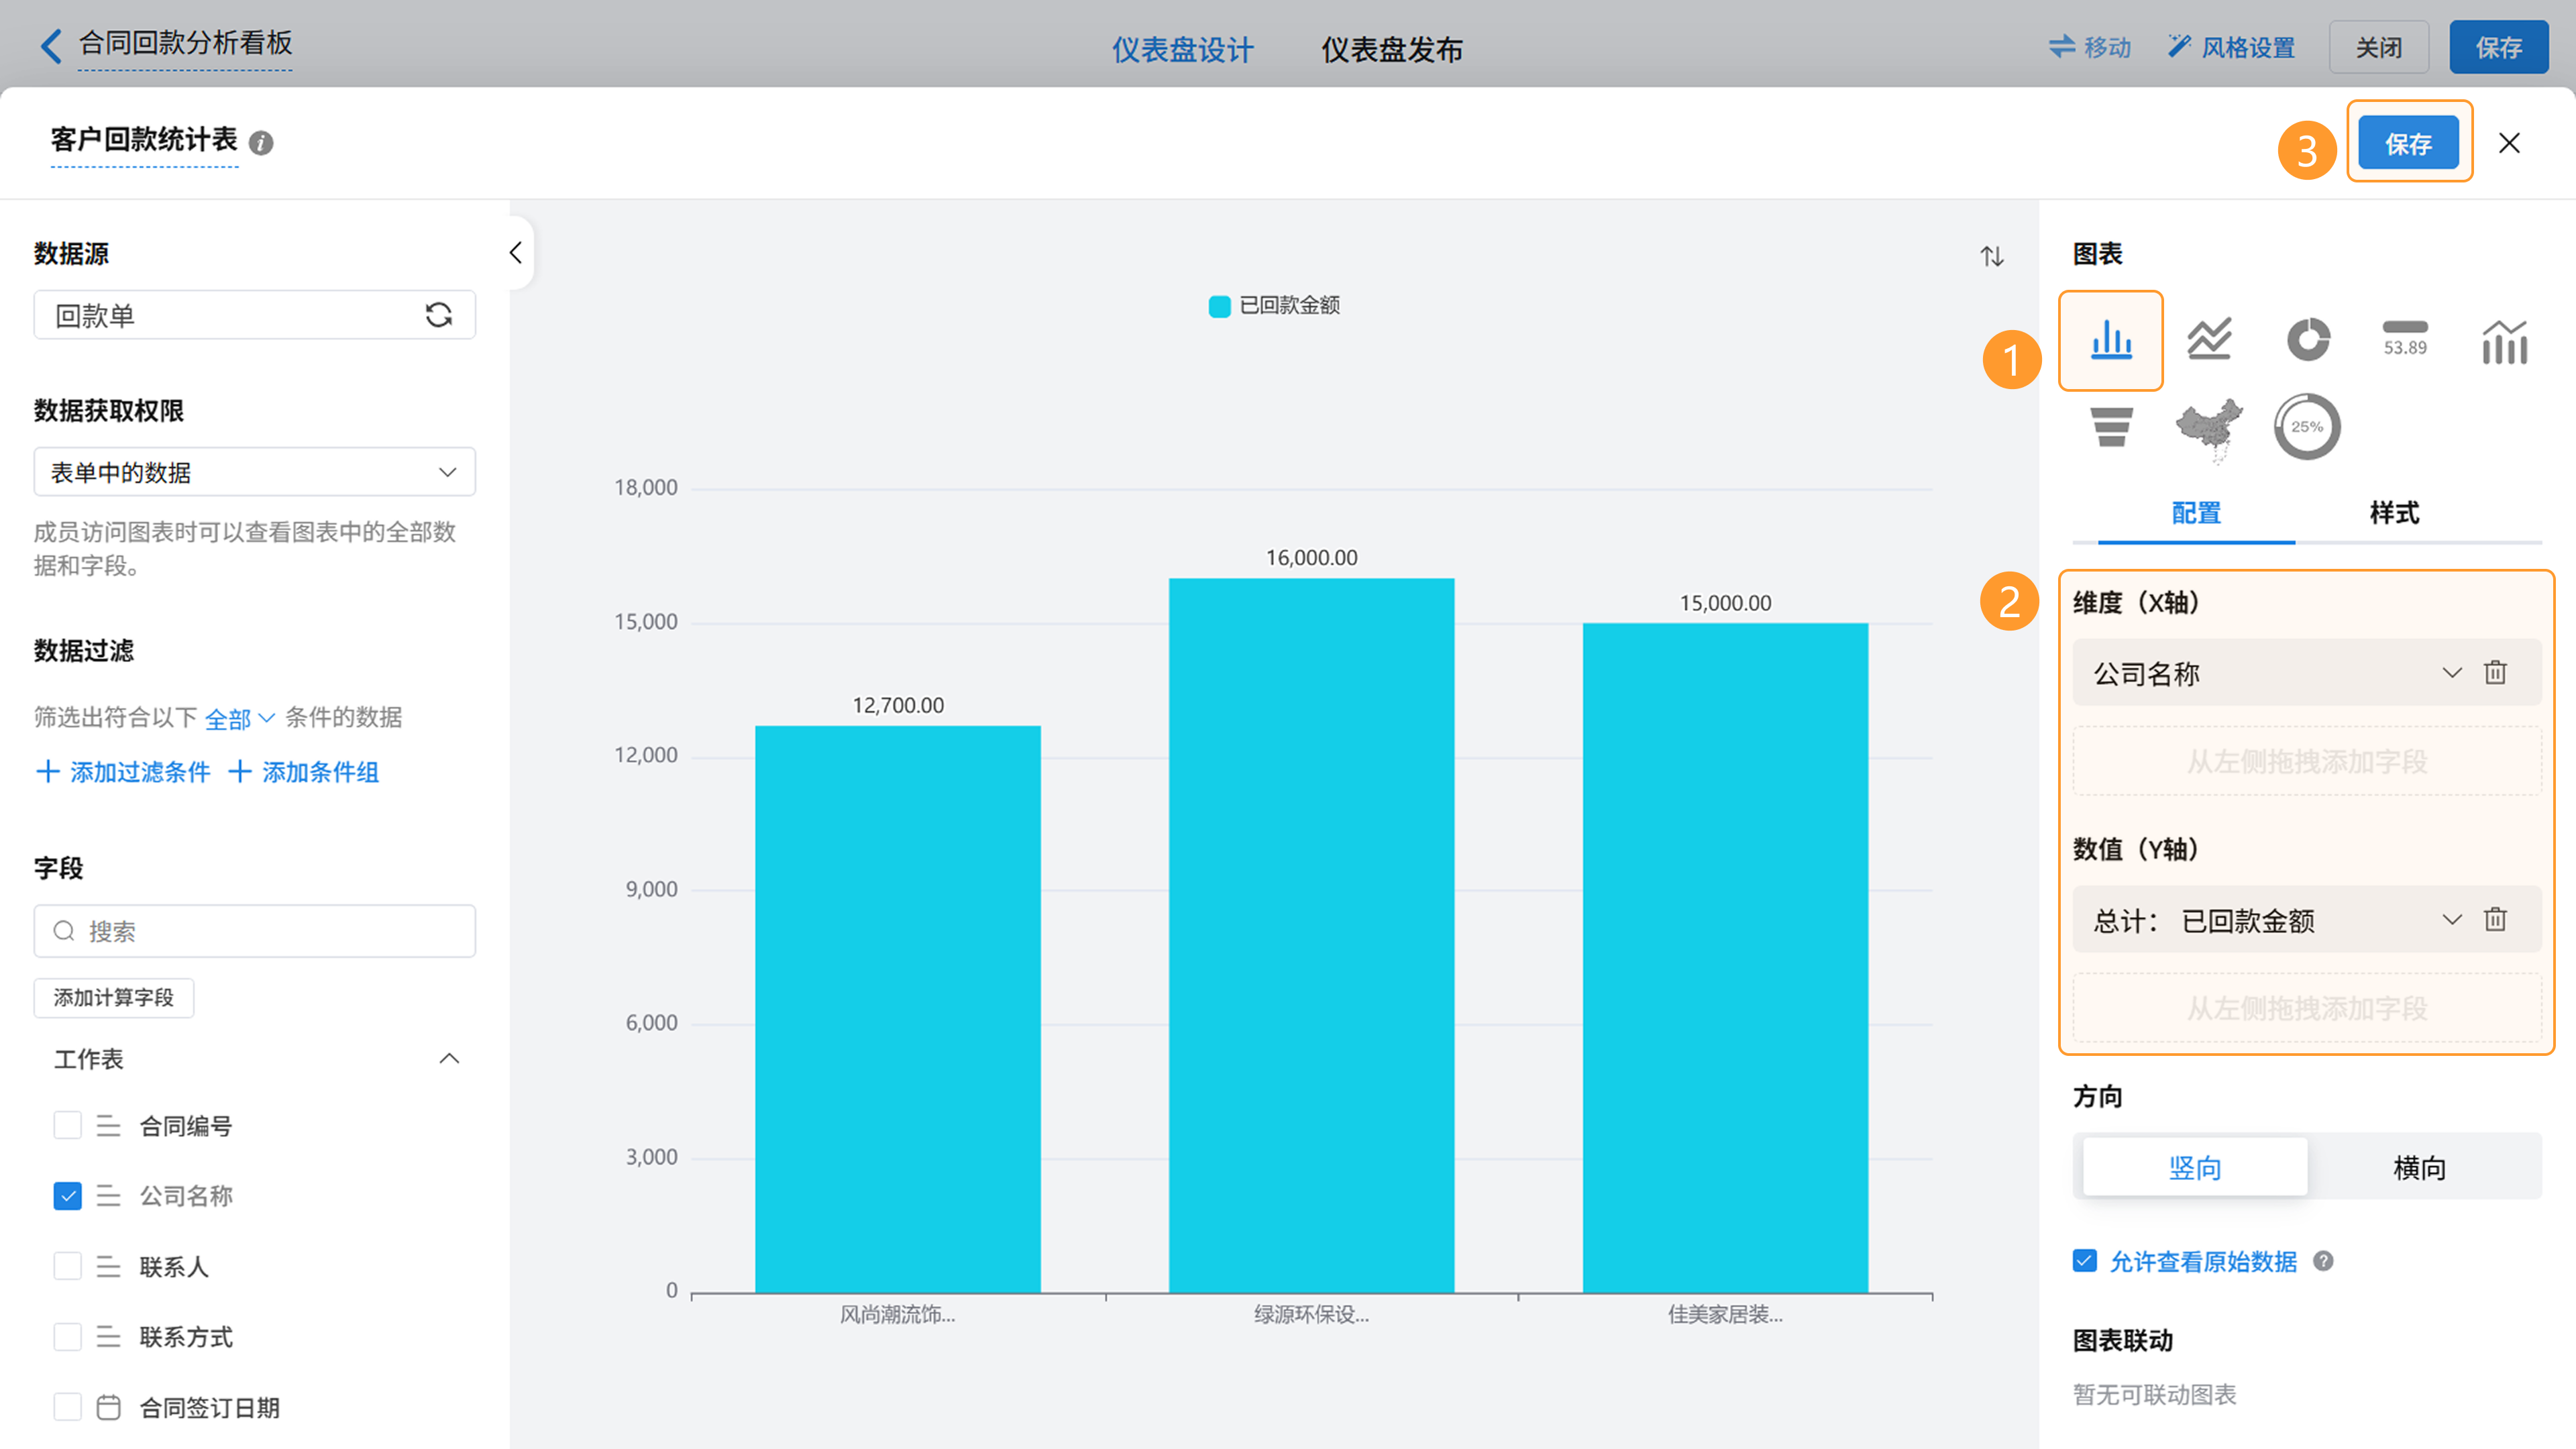Delete the 公司名称 dimension field
The height and width of the screenshot is (1449, 2576).
coord(2495,673)
